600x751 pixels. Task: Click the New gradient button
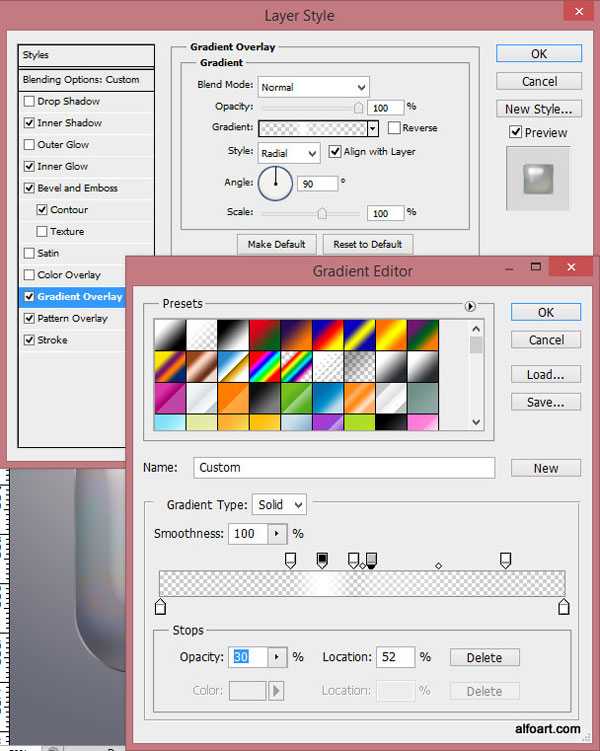pyautogui.click(x=546, y=468)
